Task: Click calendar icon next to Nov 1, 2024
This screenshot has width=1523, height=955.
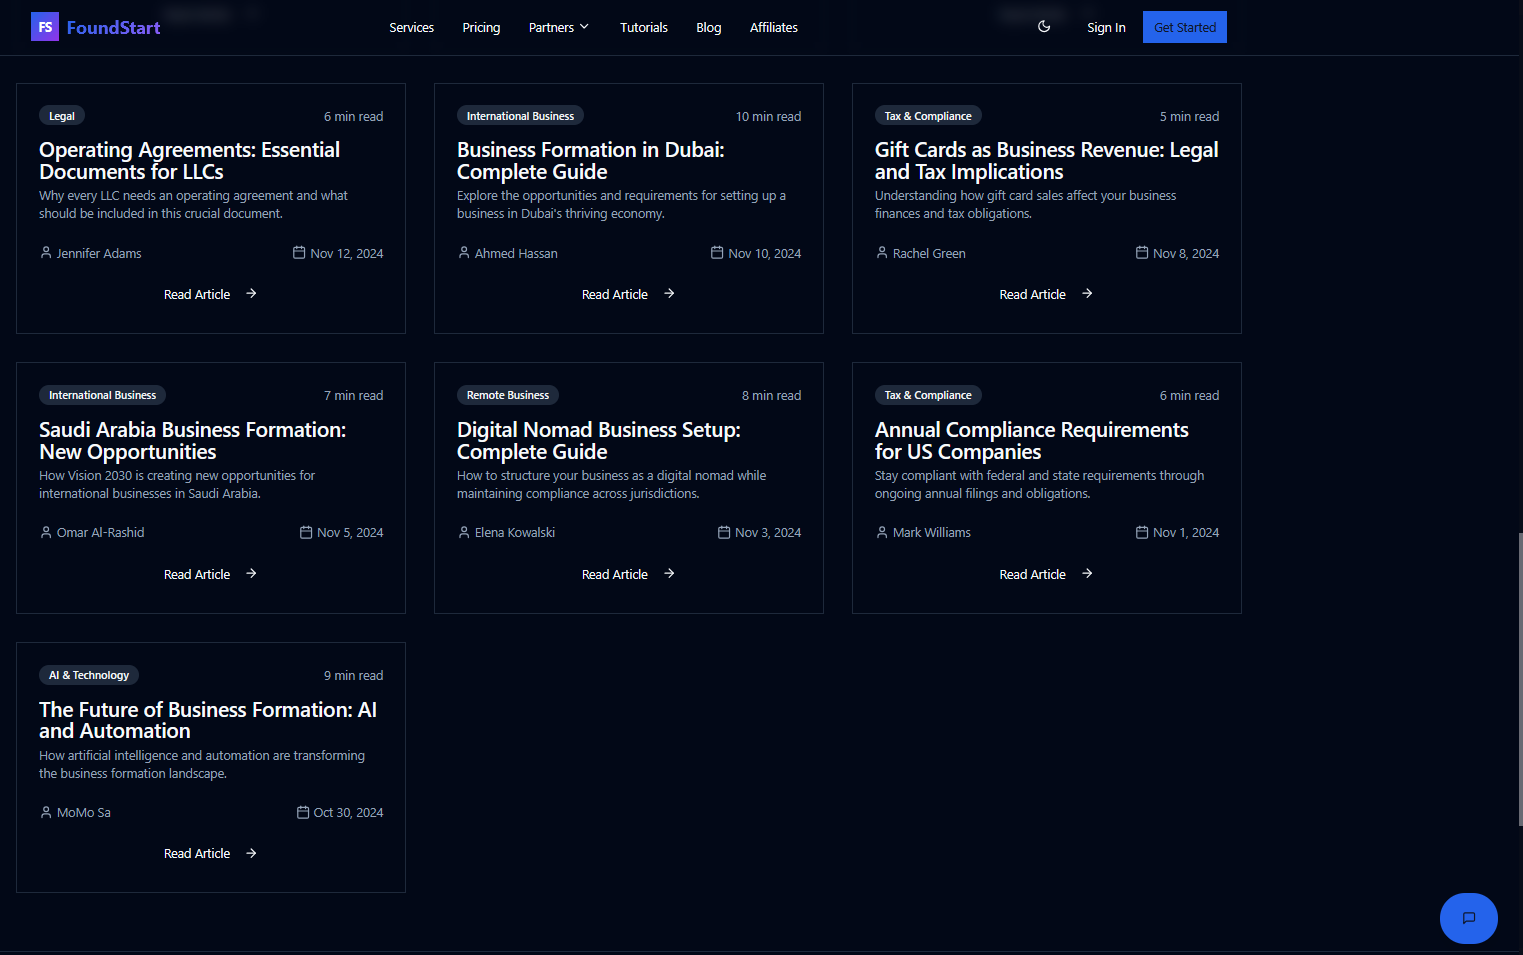Action: point(1142,533)
